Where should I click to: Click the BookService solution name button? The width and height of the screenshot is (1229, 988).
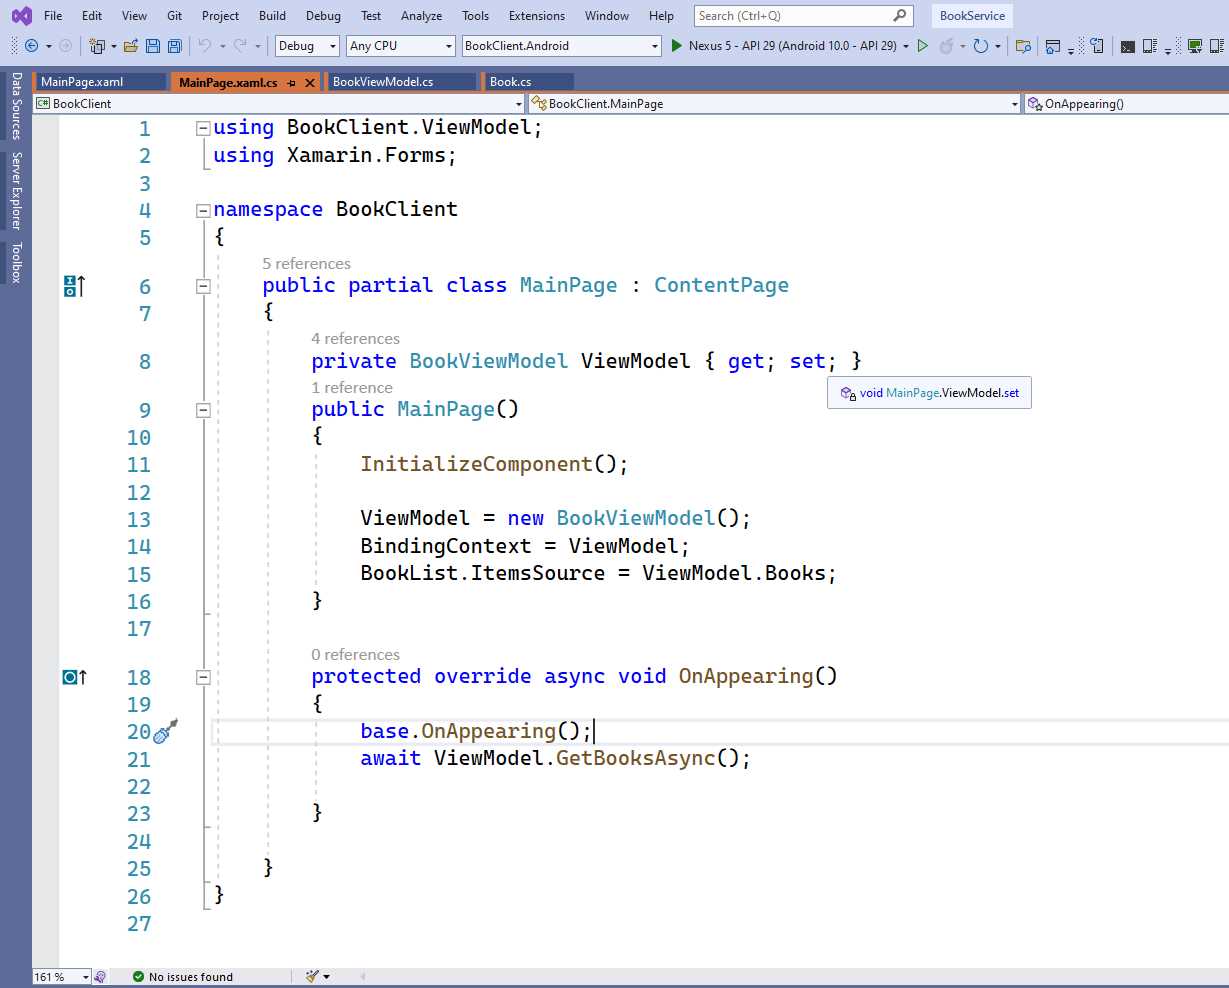tap(972, 16)
